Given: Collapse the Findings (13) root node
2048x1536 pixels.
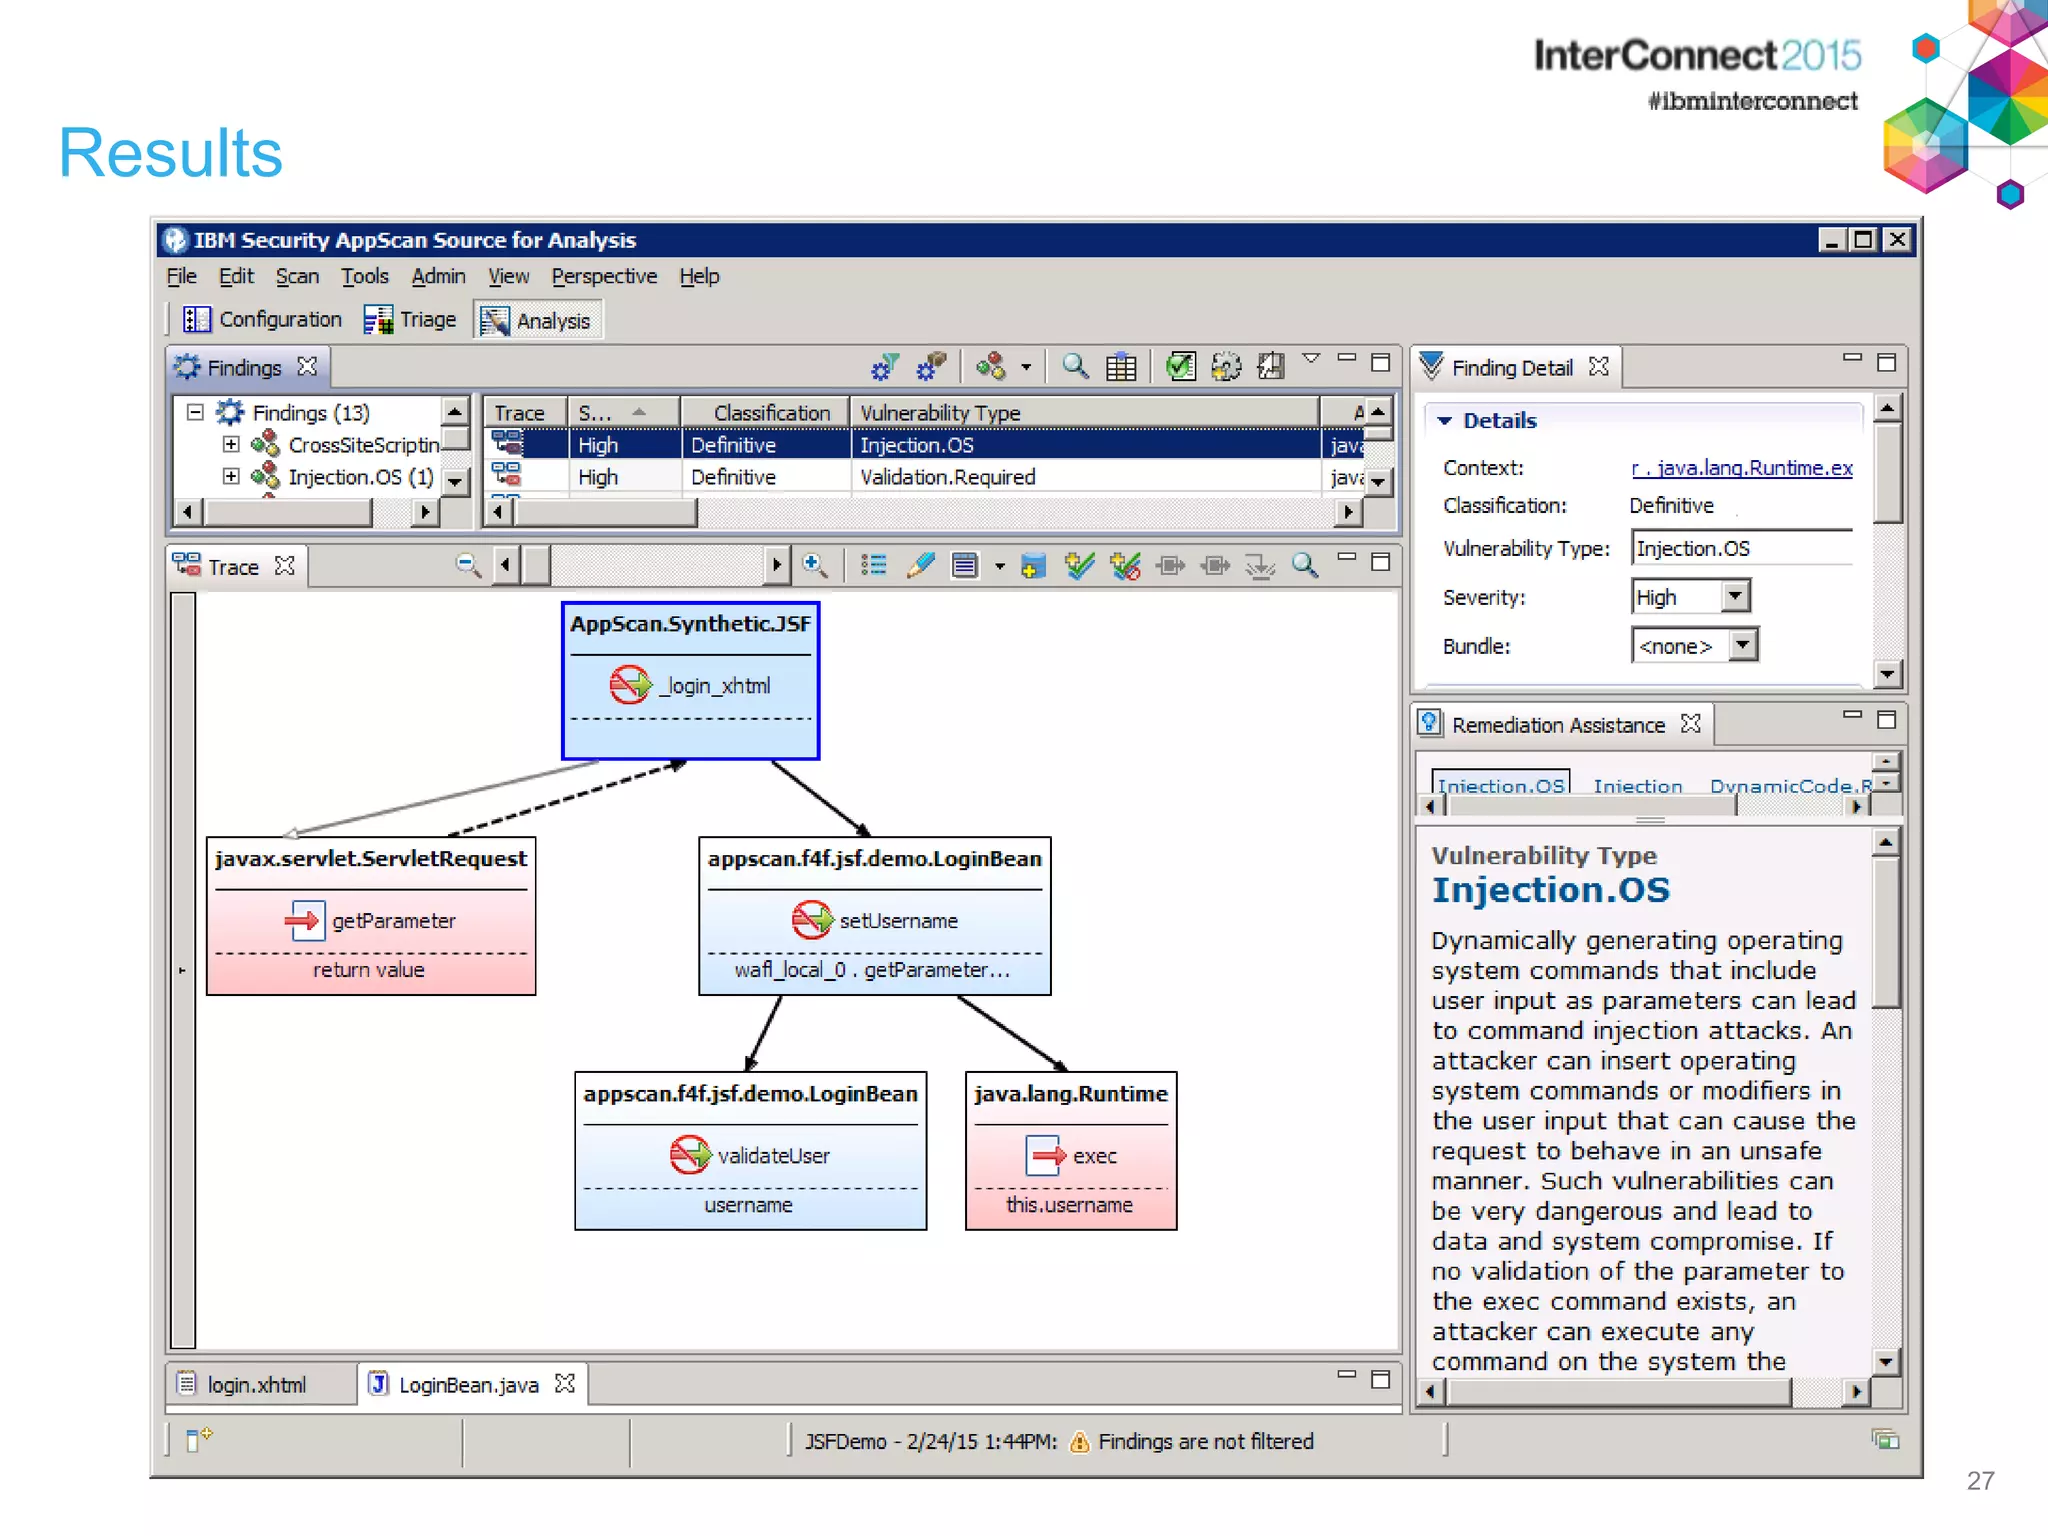Looking at the screenshot, I should pos(195,412).
